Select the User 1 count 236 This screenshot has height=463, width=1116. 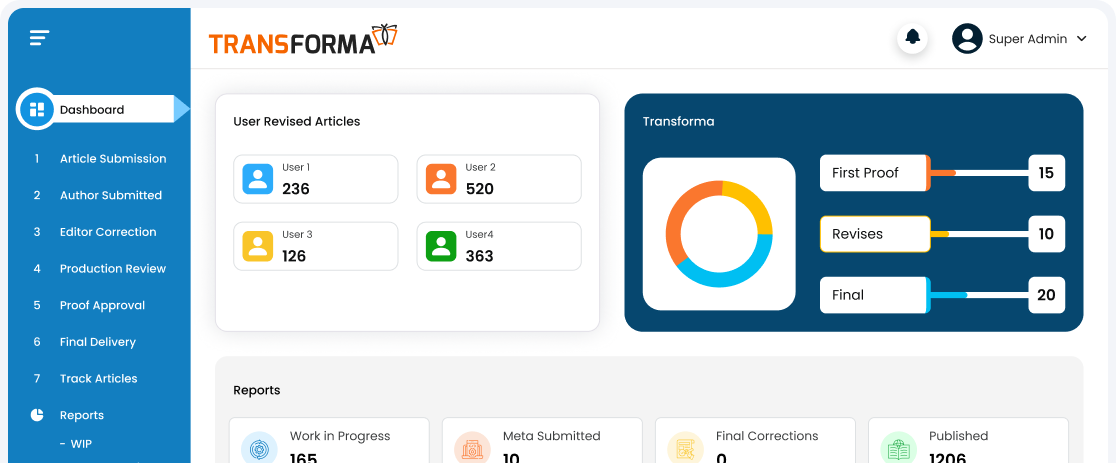295,189
